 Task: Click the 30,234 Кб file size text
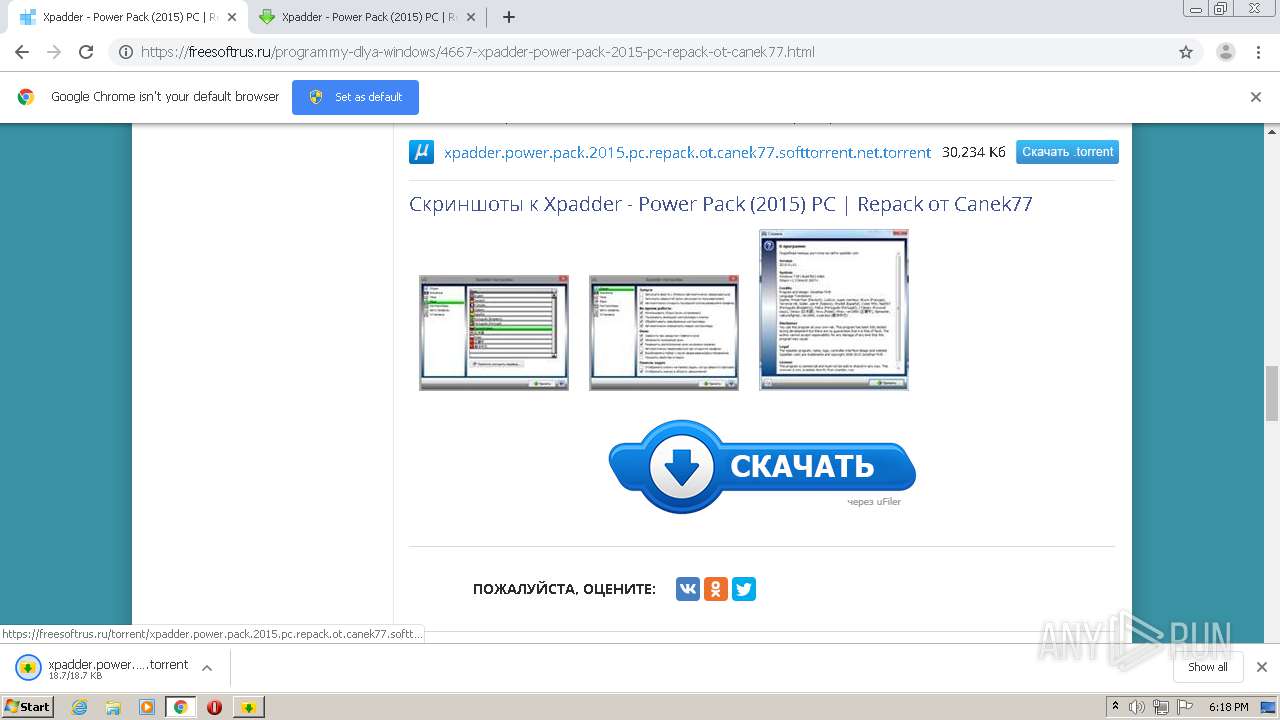974,152
